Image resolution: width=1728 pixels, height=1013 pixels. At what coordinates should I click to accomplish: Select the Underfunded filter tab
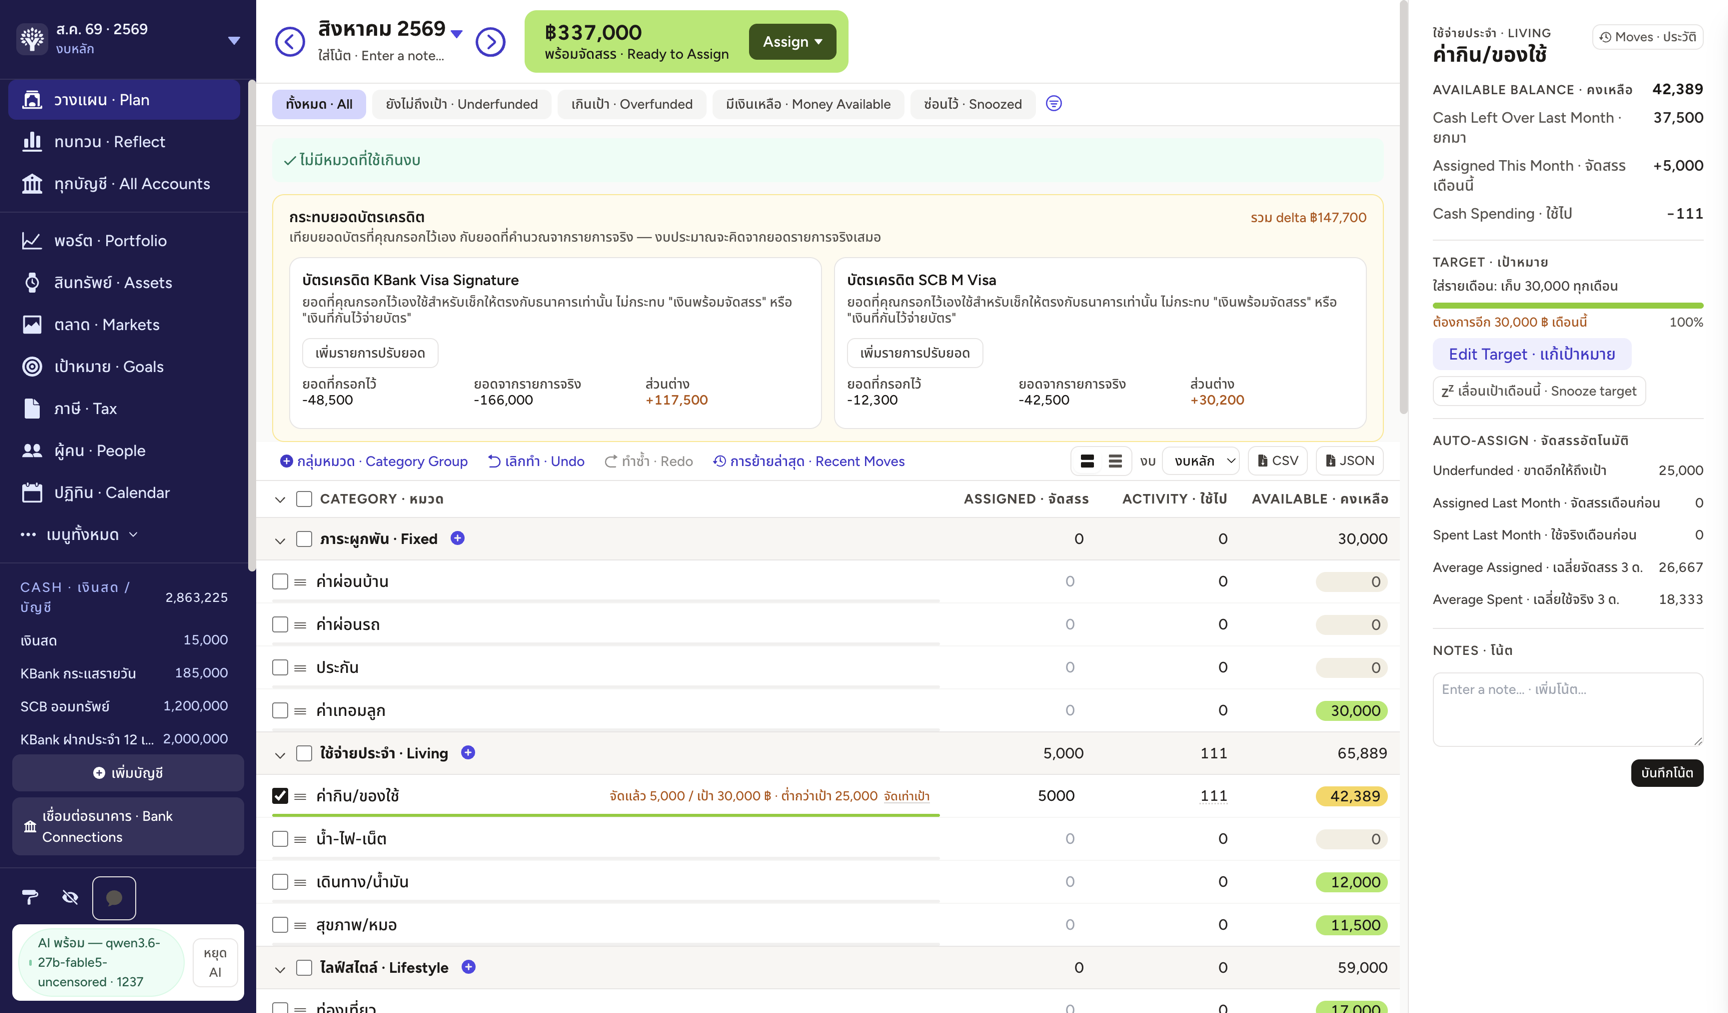[x=462, y=104]
